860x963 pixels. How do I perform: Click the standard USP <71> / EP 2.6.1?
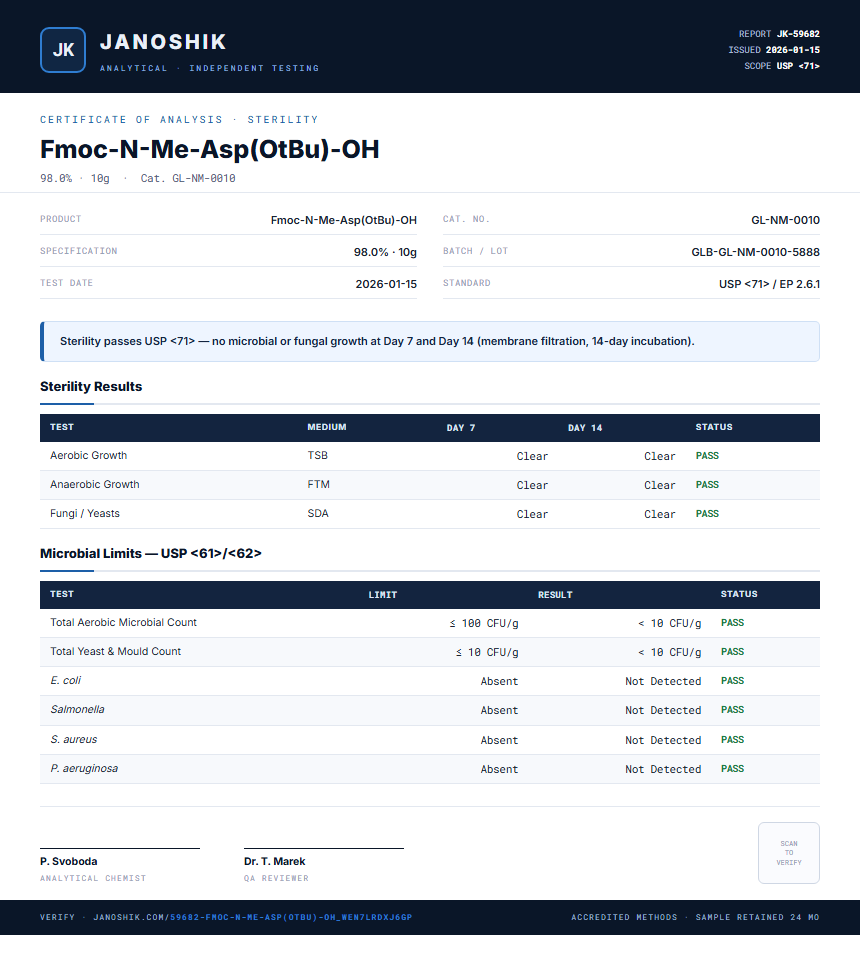(x=769, y=284)
